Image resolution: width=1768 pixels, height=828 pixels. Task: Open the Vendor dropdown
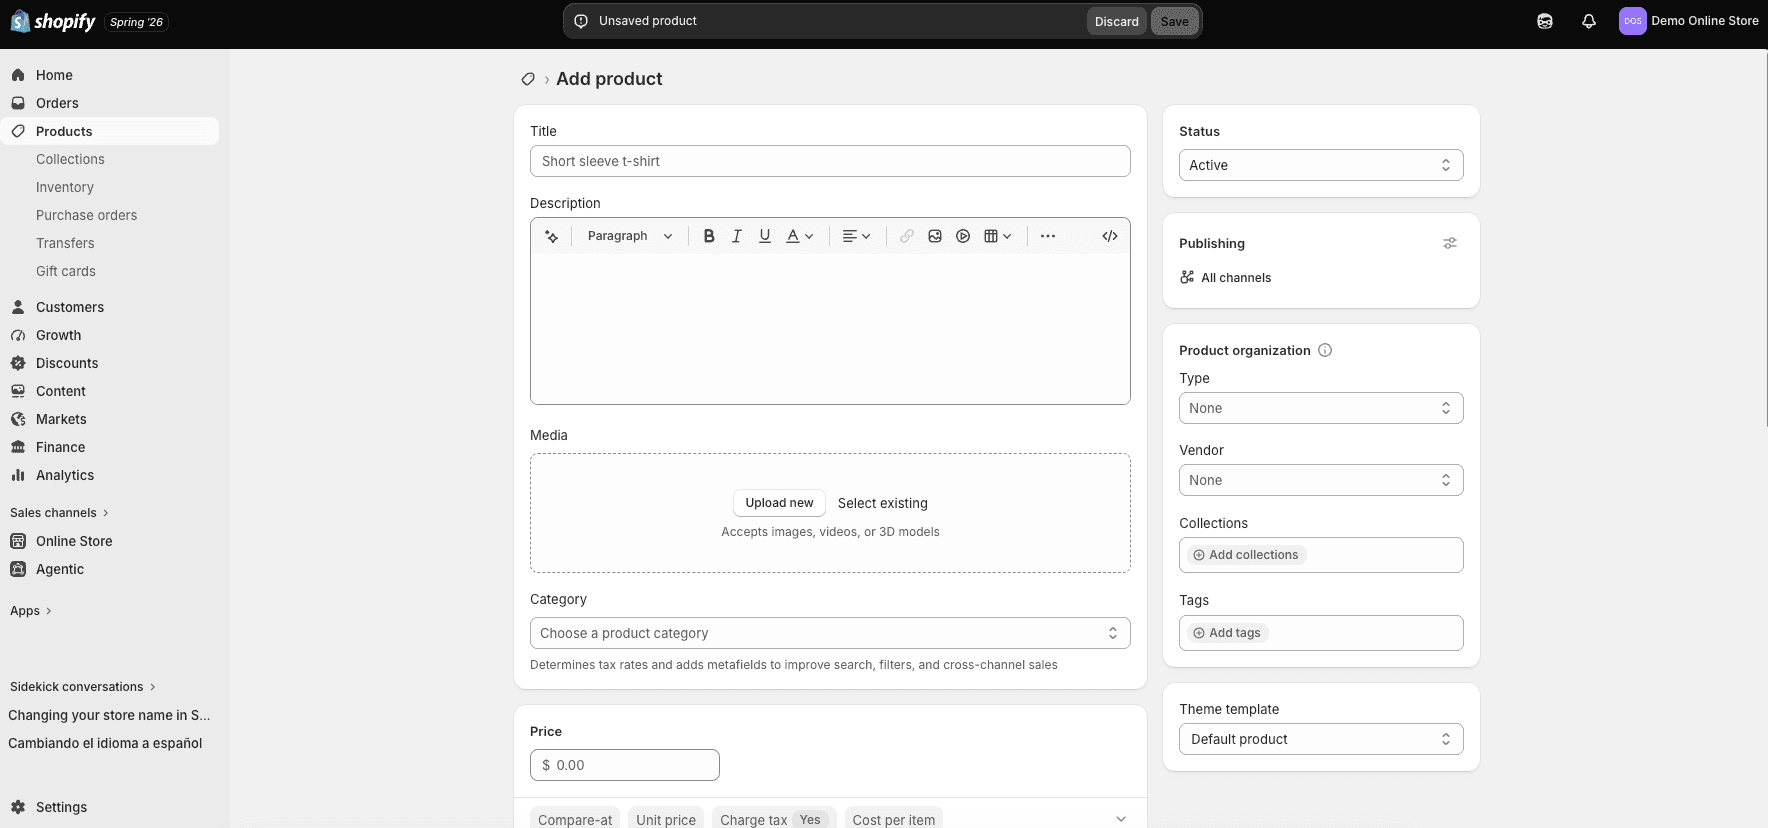pos(1321,480)
